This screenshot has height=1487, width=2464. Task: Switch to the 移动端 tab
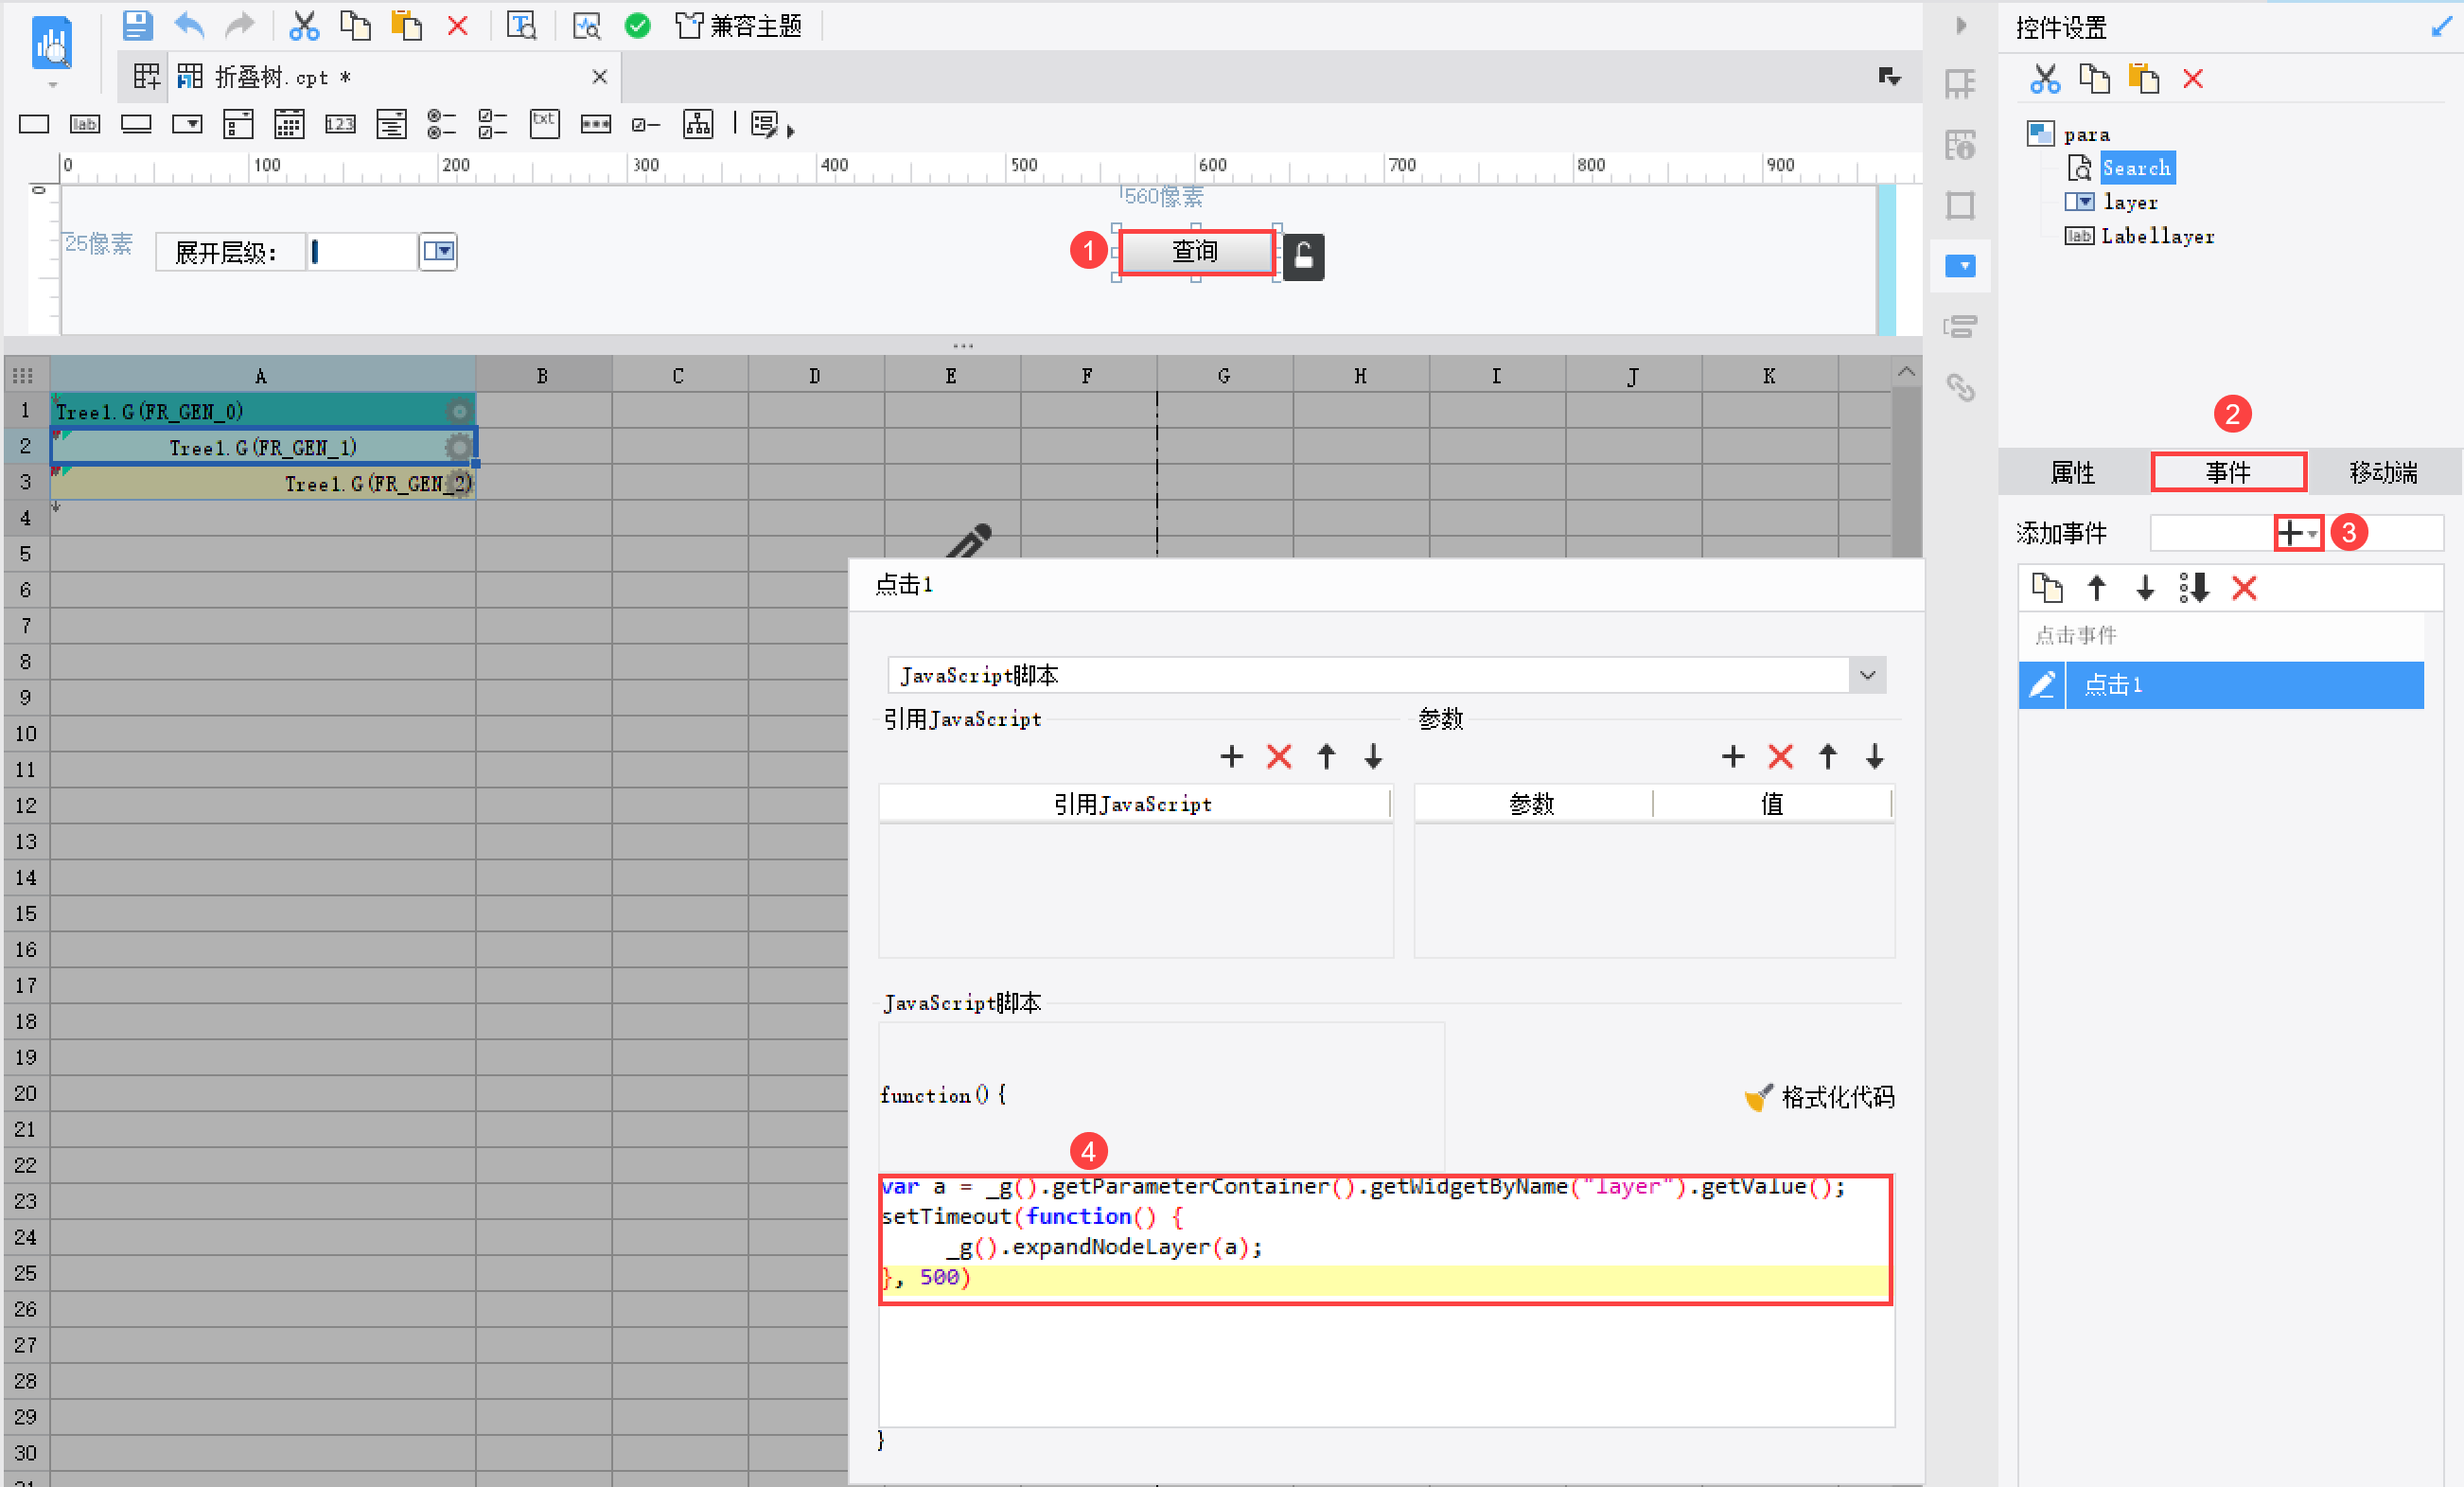(x=2383, y=472)
